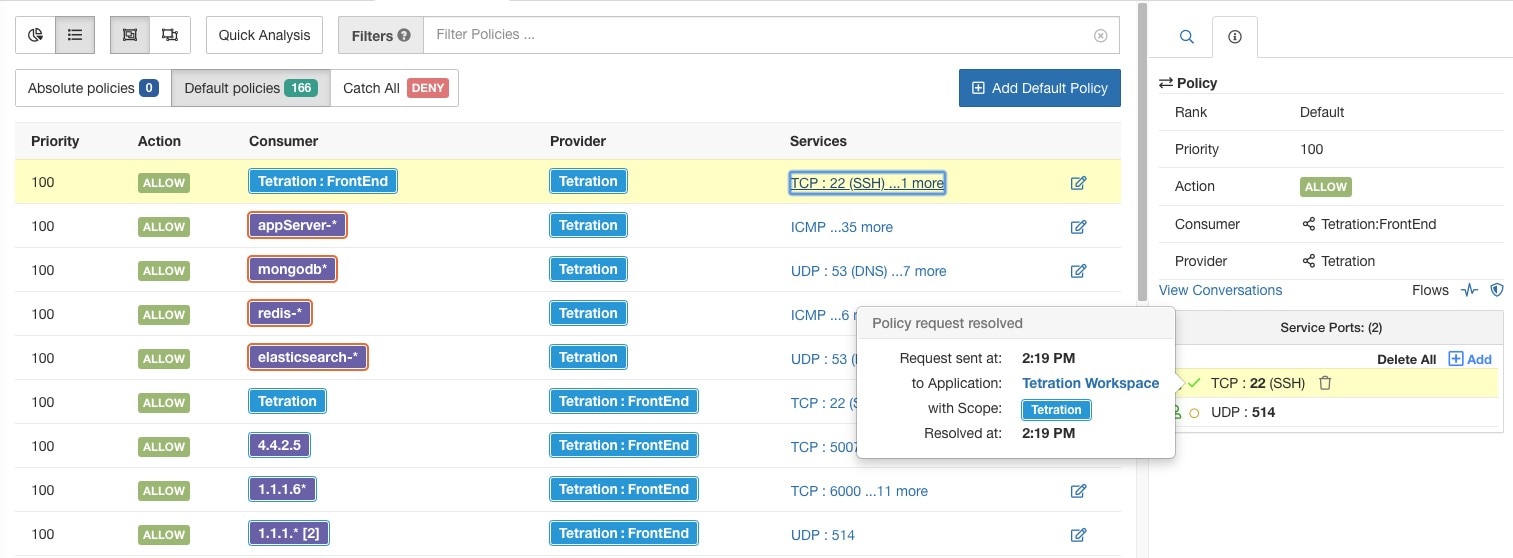This screenshot has height=558, width=1513.
Task: Click the Consumer column header
Action: (x=283, y=141)
